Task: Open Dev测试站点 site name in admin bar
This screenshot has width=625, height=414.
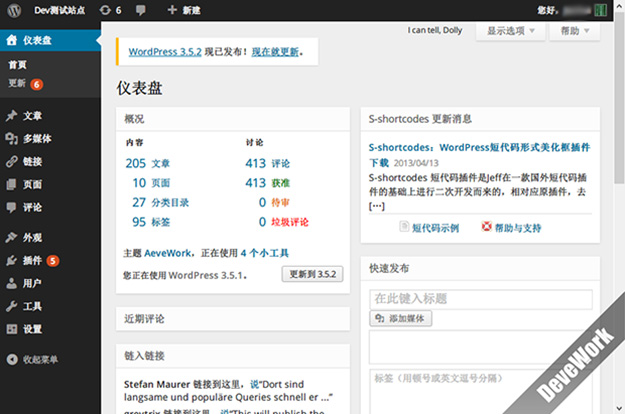Action: 59,10
